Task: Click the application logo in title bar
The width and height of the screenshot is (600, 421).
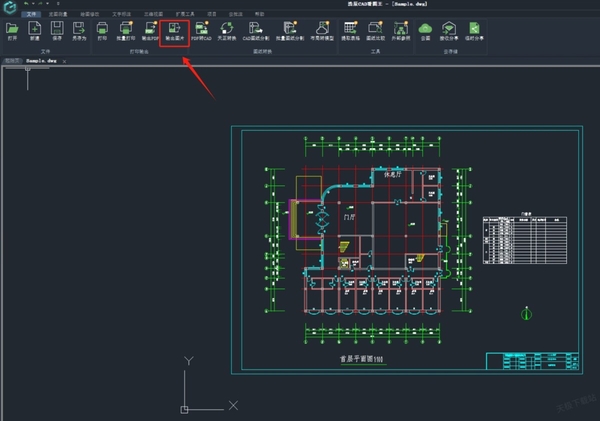Action: tap(8, 6)
